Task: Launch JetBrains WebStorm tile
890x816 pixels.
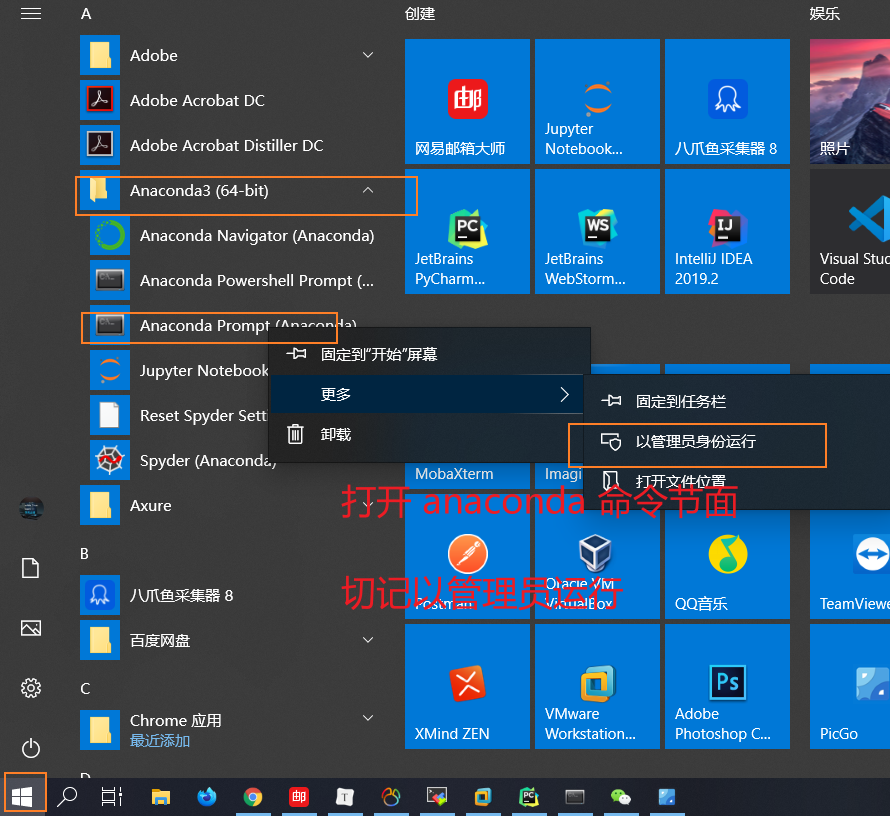Action: click(597, 232)
